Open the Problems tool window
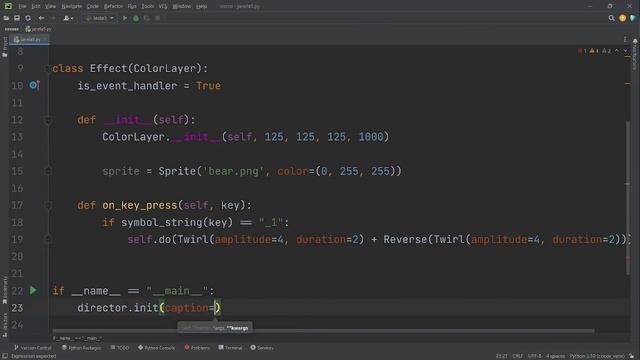640x360 pixels. (x=197, y=348)
